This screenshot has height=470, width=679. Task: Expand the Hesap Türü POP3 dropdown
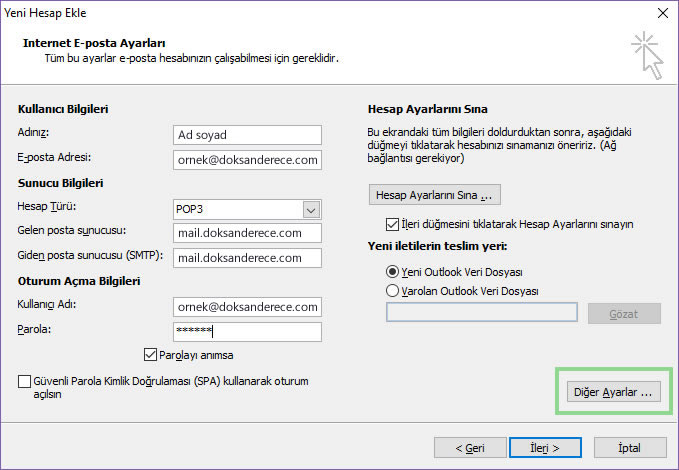[311, 210]
